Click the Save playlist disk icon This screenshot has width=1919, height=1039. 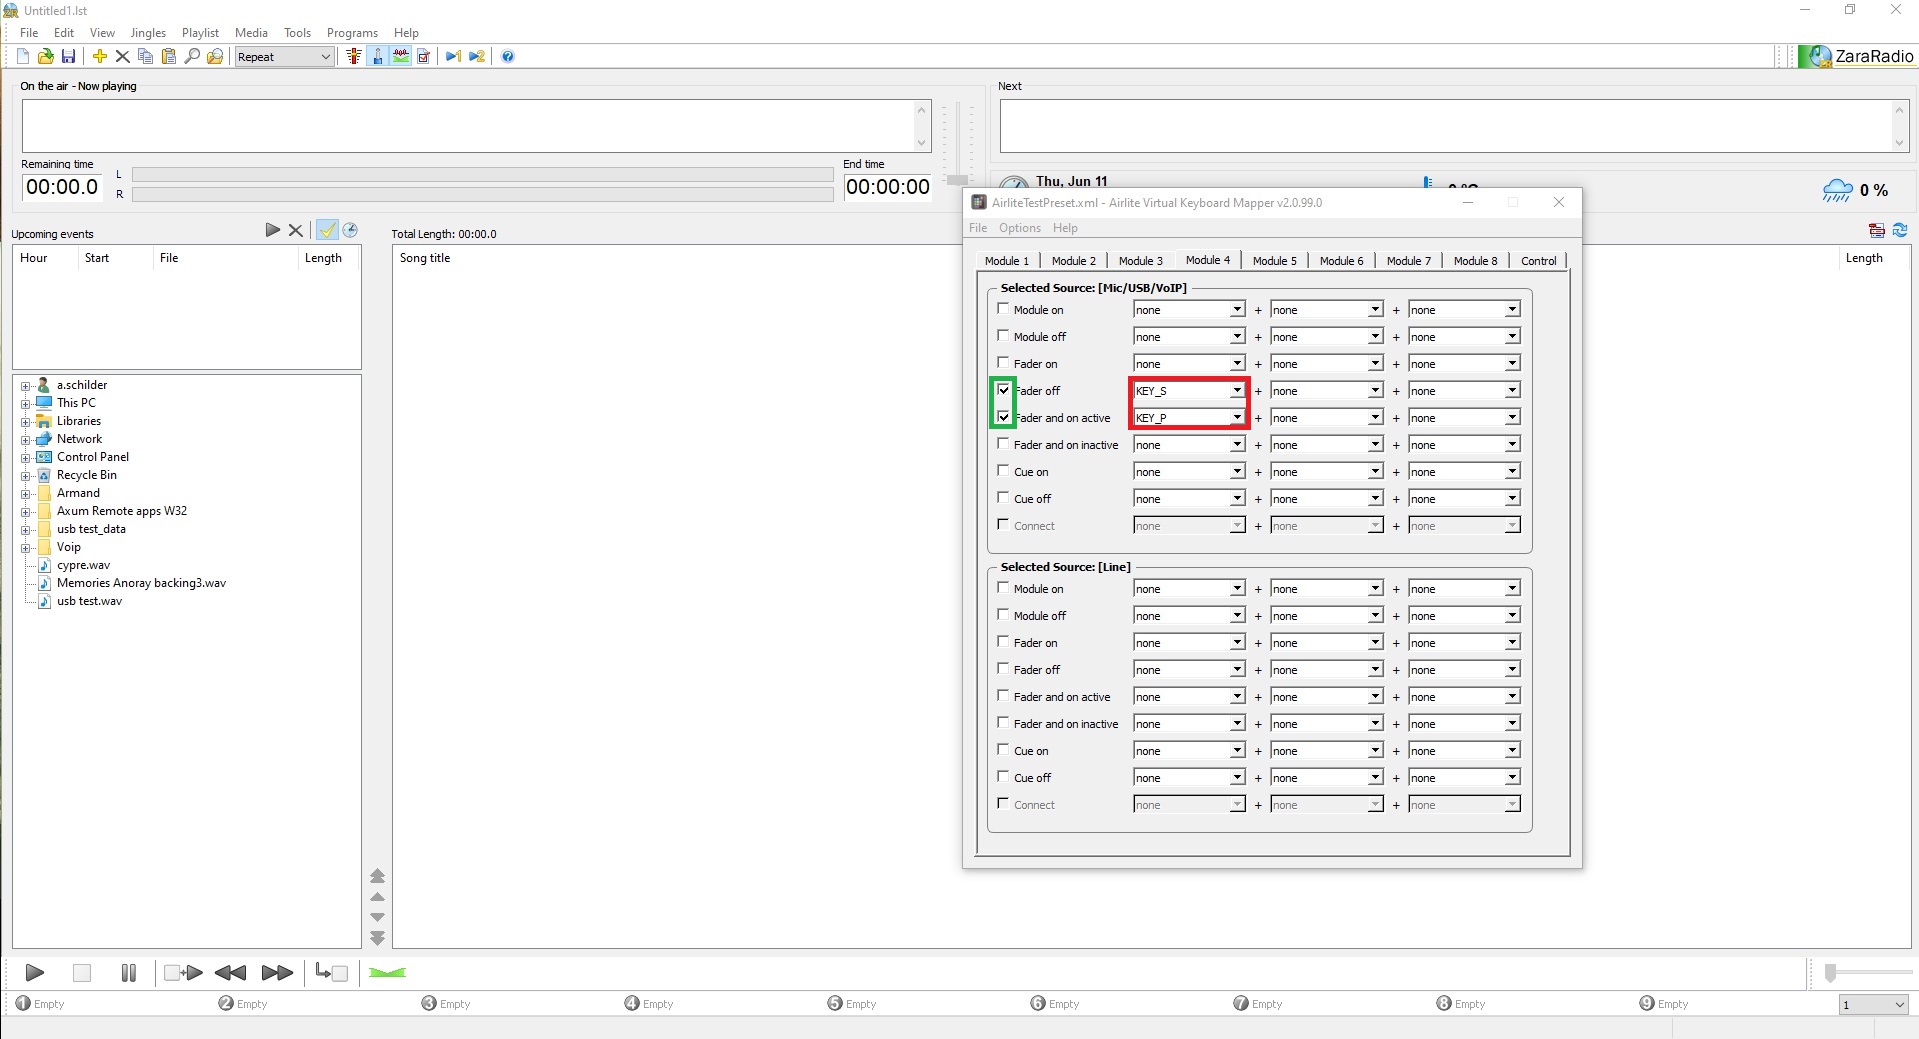tap(68, 57)
